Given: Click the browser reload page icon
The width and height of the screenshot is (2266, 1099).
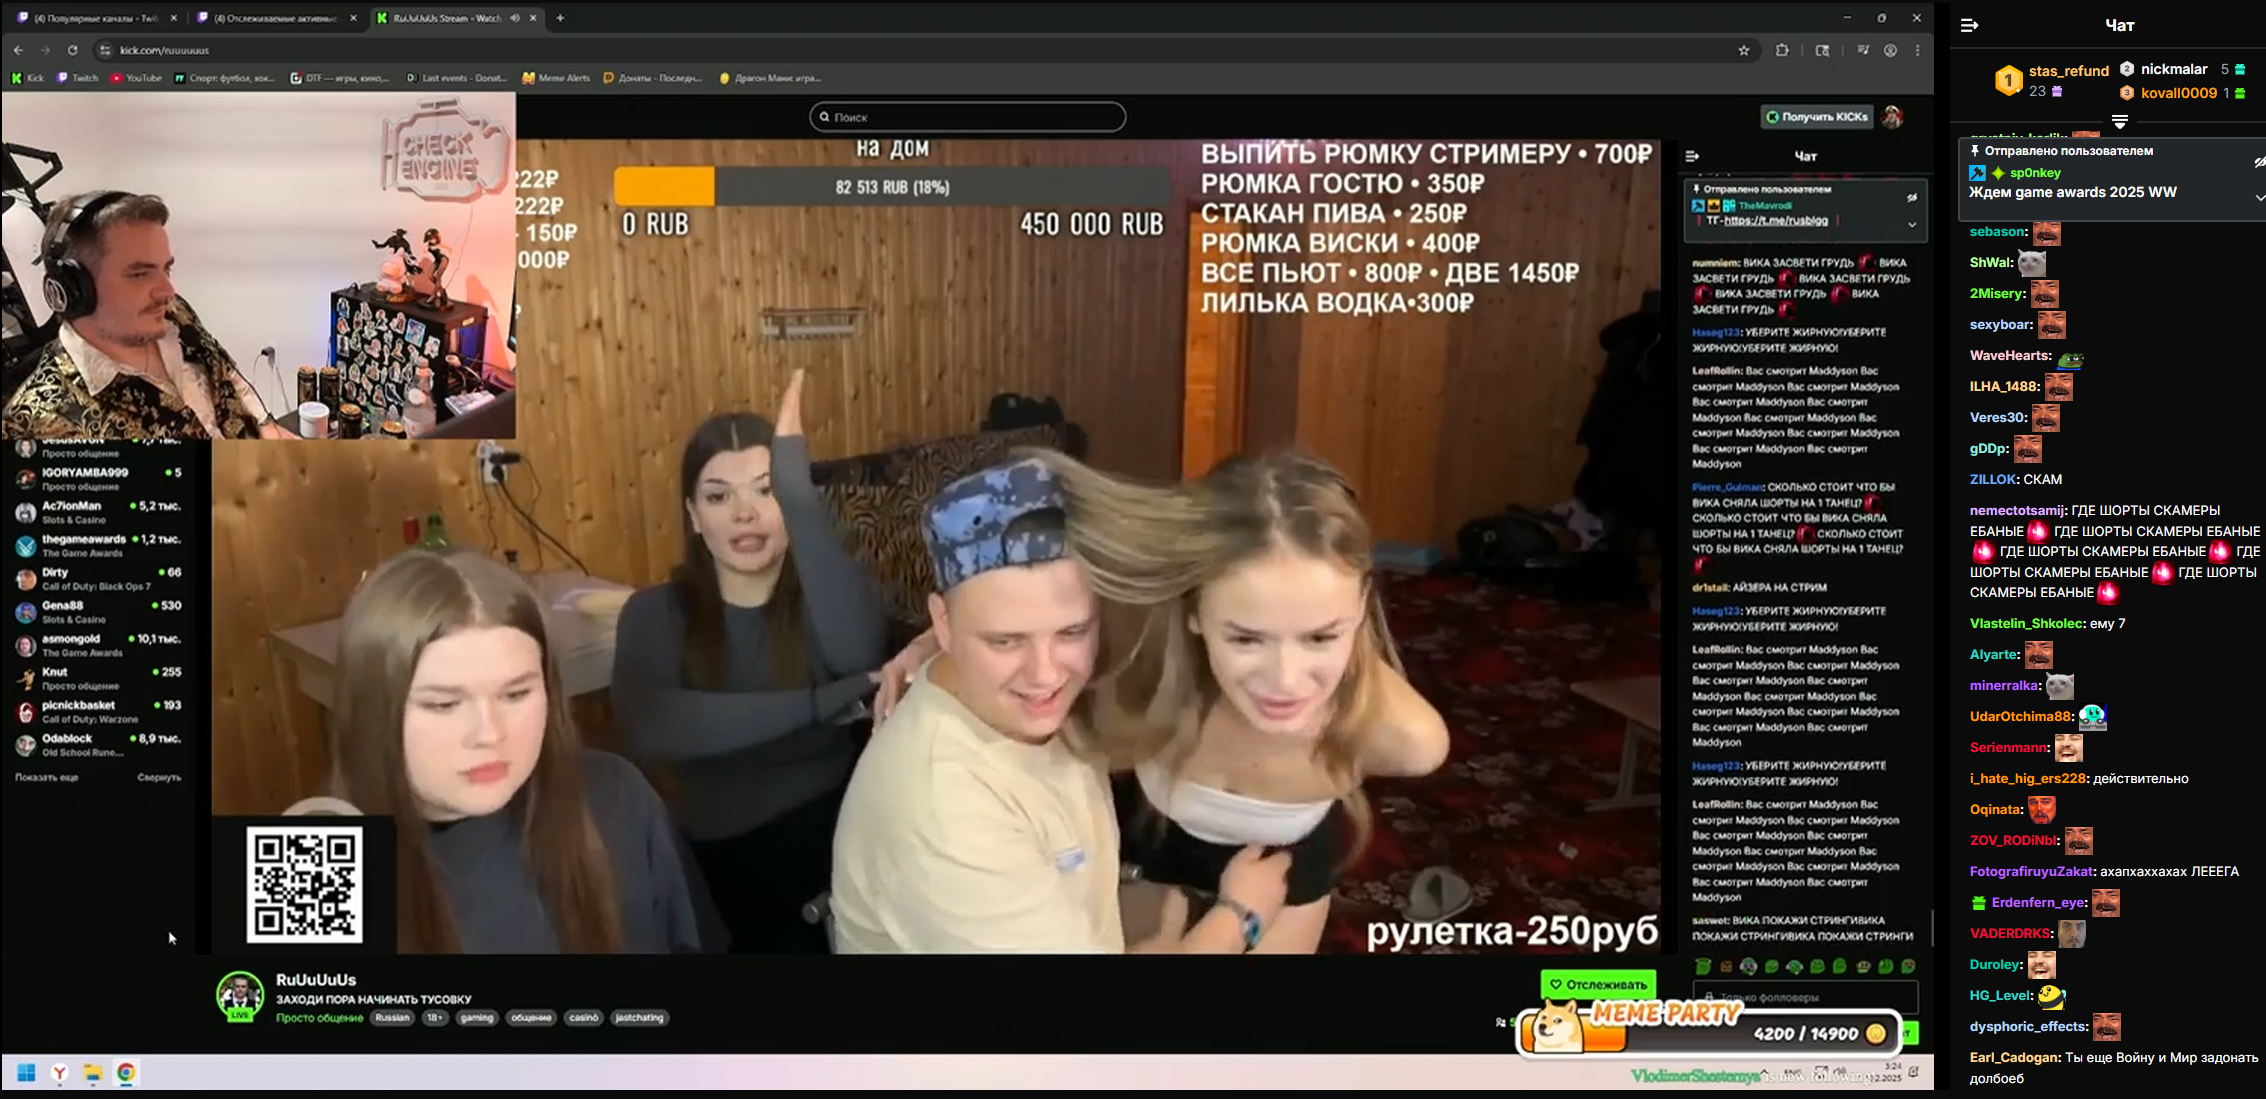Looking at the screenshot, I should pyautogui.click(x=72, y=50).
